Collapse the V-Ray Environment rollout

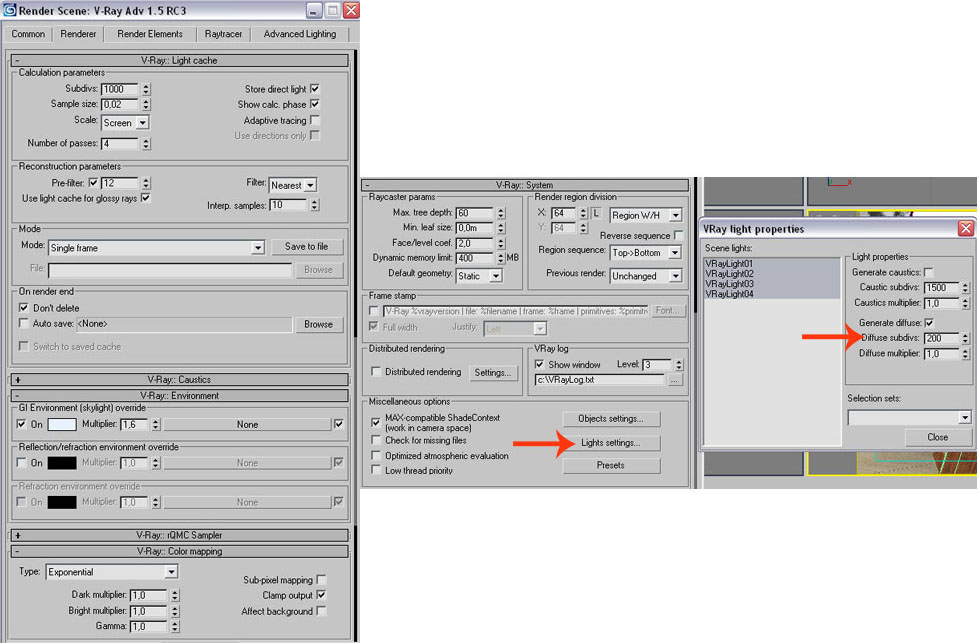(x=179, y=396)
